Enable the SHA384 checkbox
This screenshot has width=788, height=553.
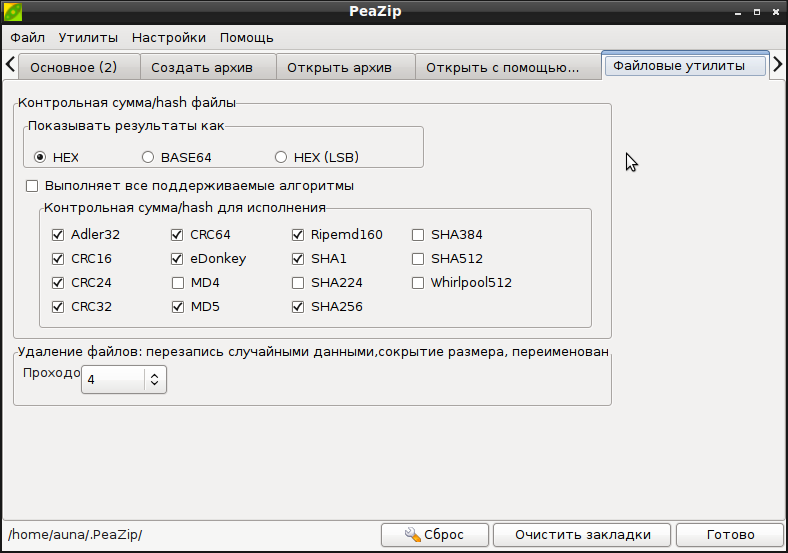418,235
